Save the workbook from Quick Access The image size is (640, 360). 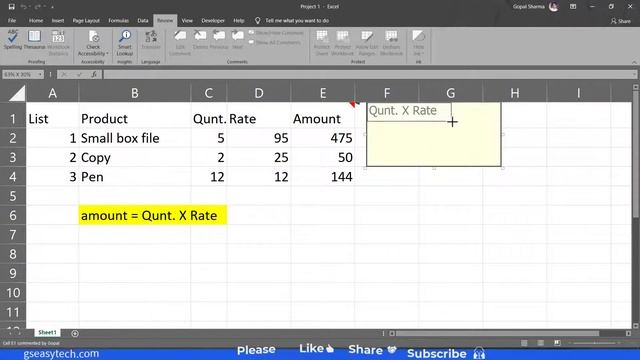(11, 7)
